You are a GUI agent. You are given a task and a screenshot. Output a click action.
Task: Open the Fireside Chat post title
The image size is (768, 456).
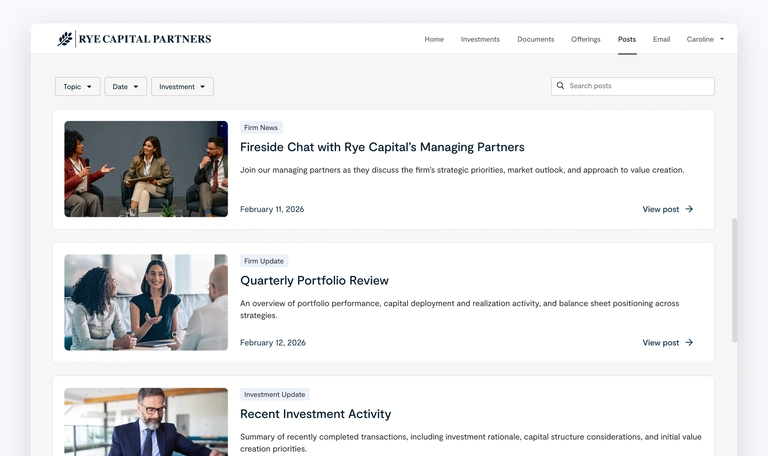click(382, 147)
